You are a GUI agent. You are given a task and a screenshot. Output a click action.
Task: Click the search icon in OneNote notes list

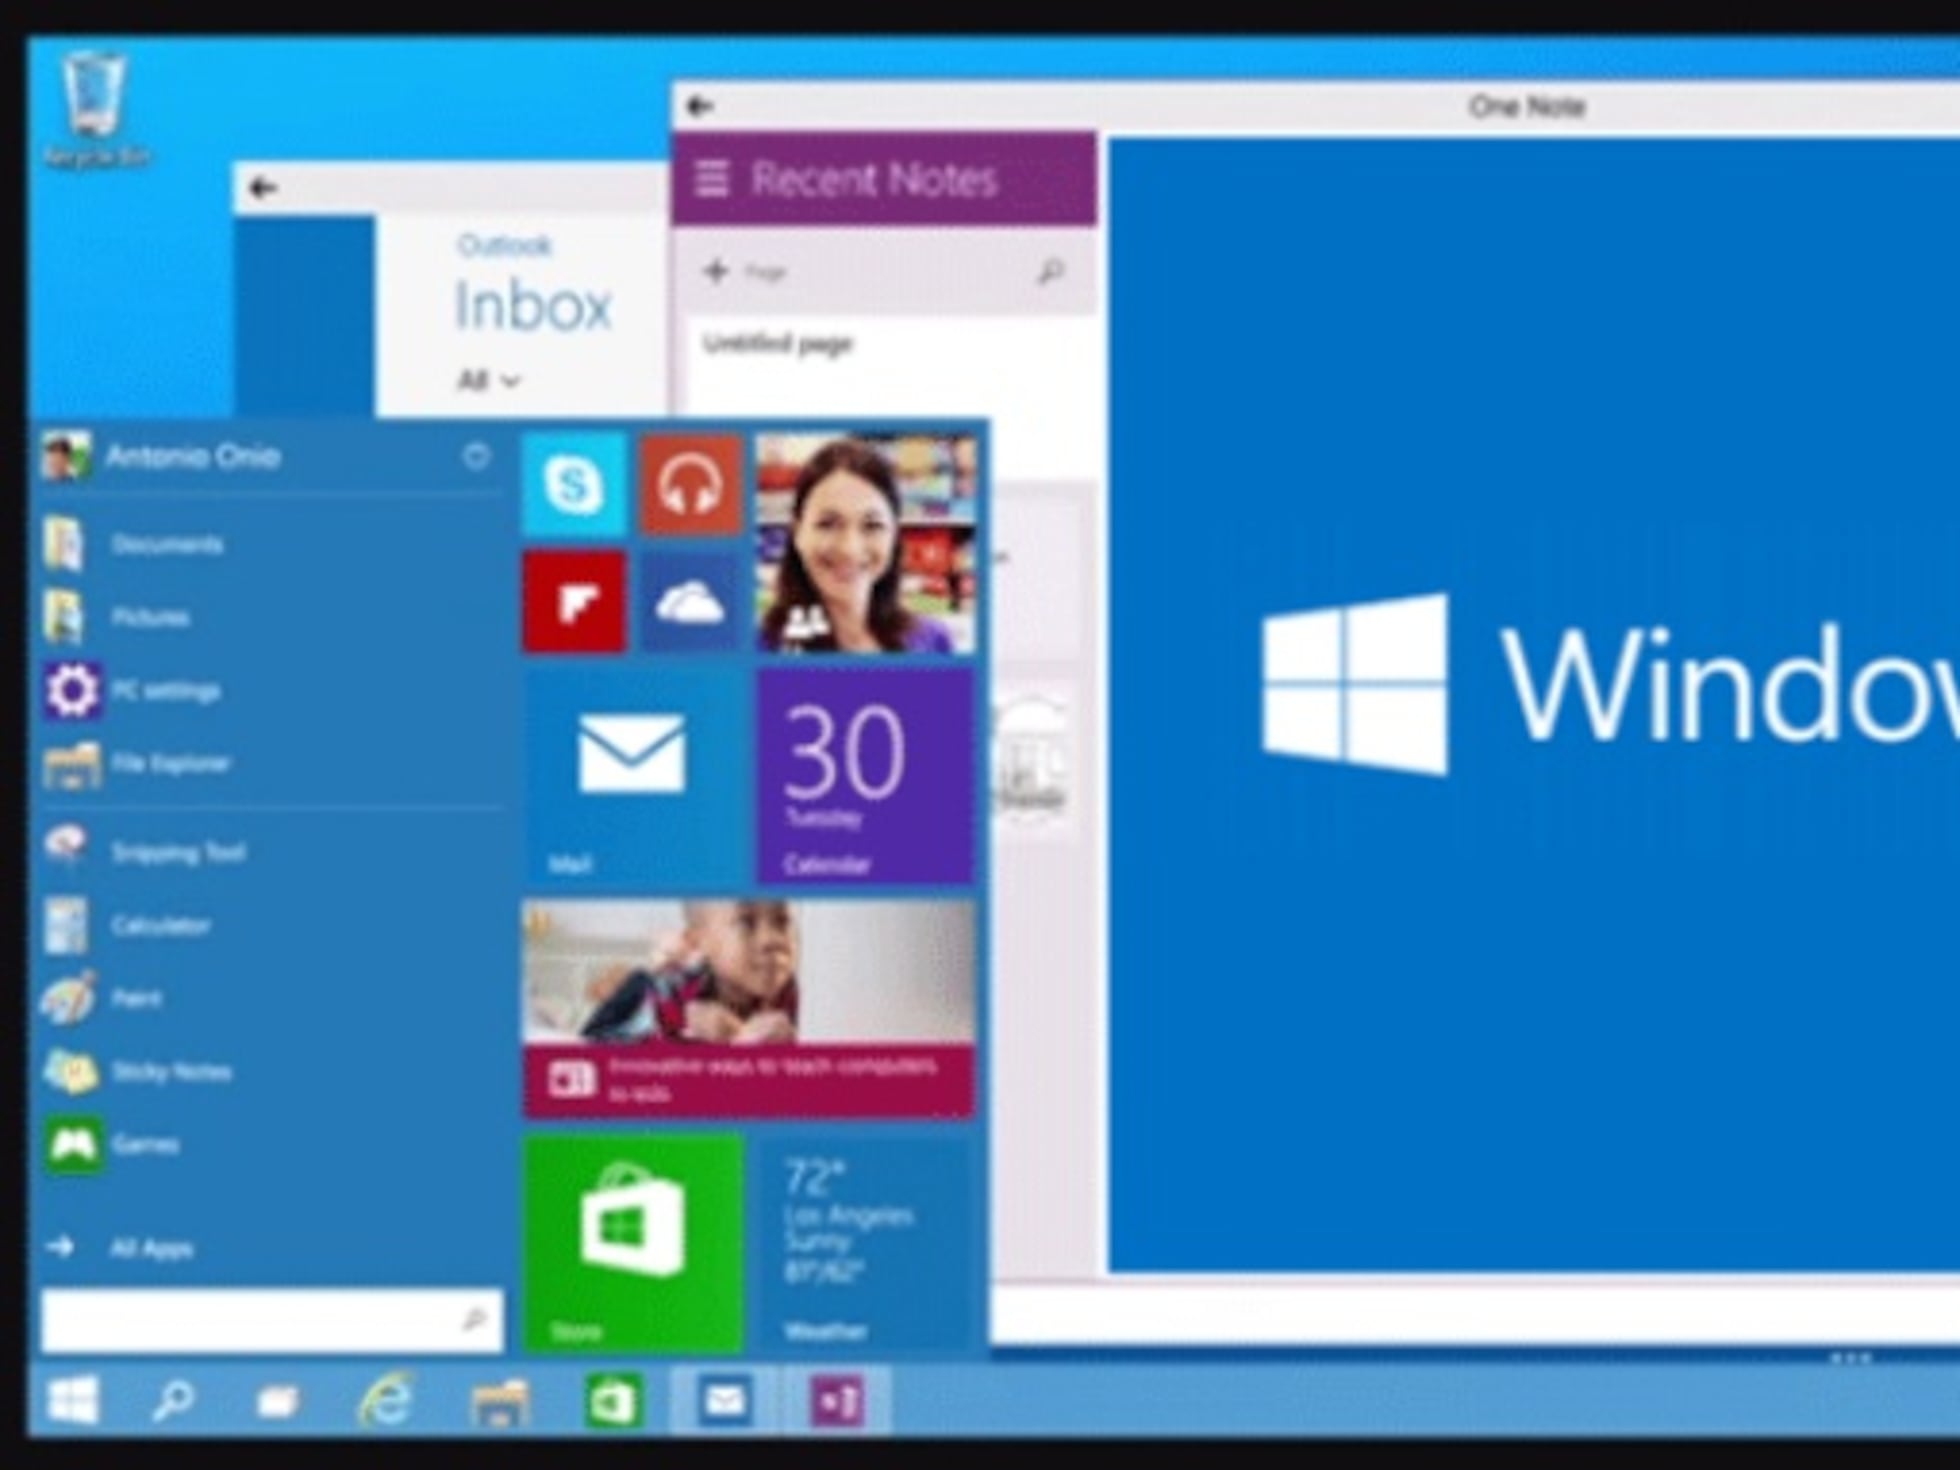[x=1051, y=271]
